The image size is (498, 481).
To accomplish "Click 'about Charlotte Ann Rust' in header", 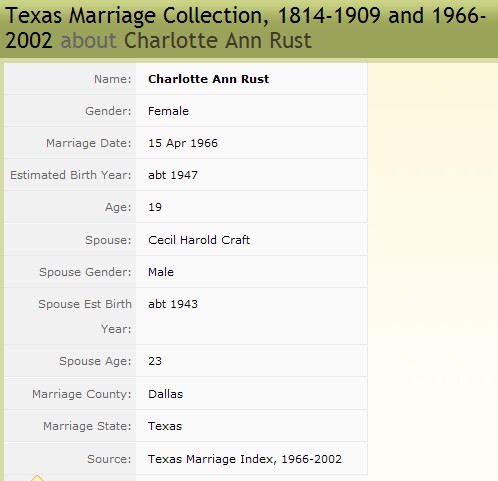I will click(186, 41).
